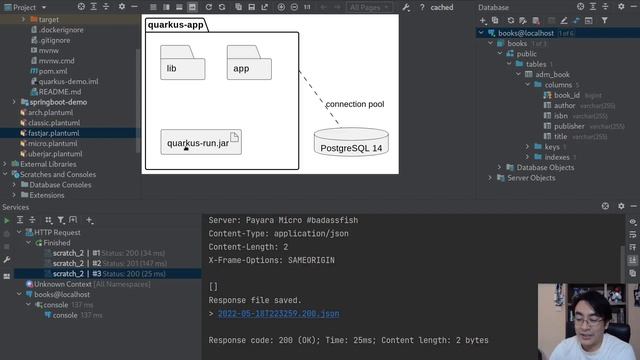Expand the springboot-demo module
640x360 pixels.
point(14,102)
